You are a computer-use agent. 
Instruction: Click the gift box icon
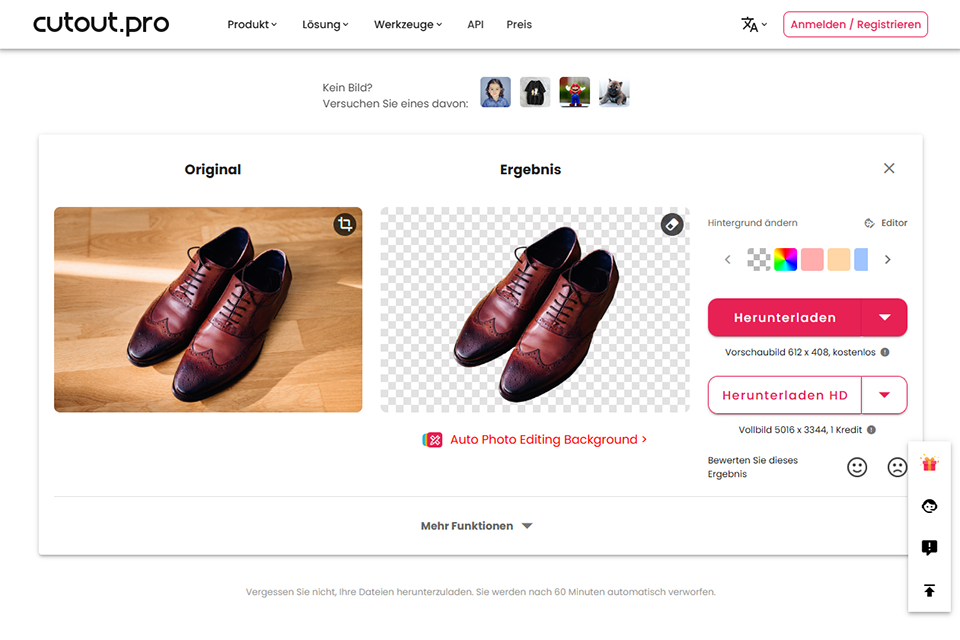[x=929, y=464]
